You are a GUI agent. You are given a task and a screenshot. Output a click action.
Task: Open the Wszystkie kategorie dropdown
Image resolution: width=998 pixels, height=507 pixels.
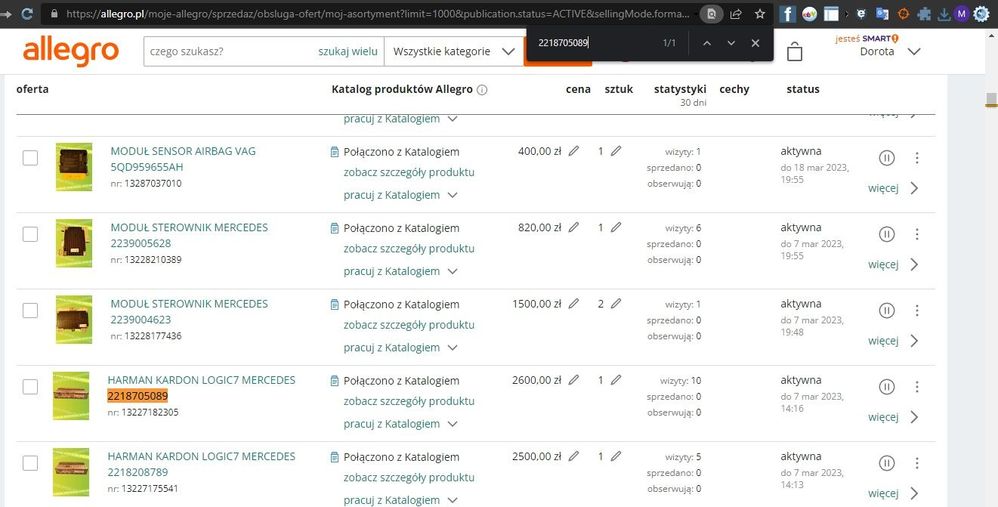[453, 51]
